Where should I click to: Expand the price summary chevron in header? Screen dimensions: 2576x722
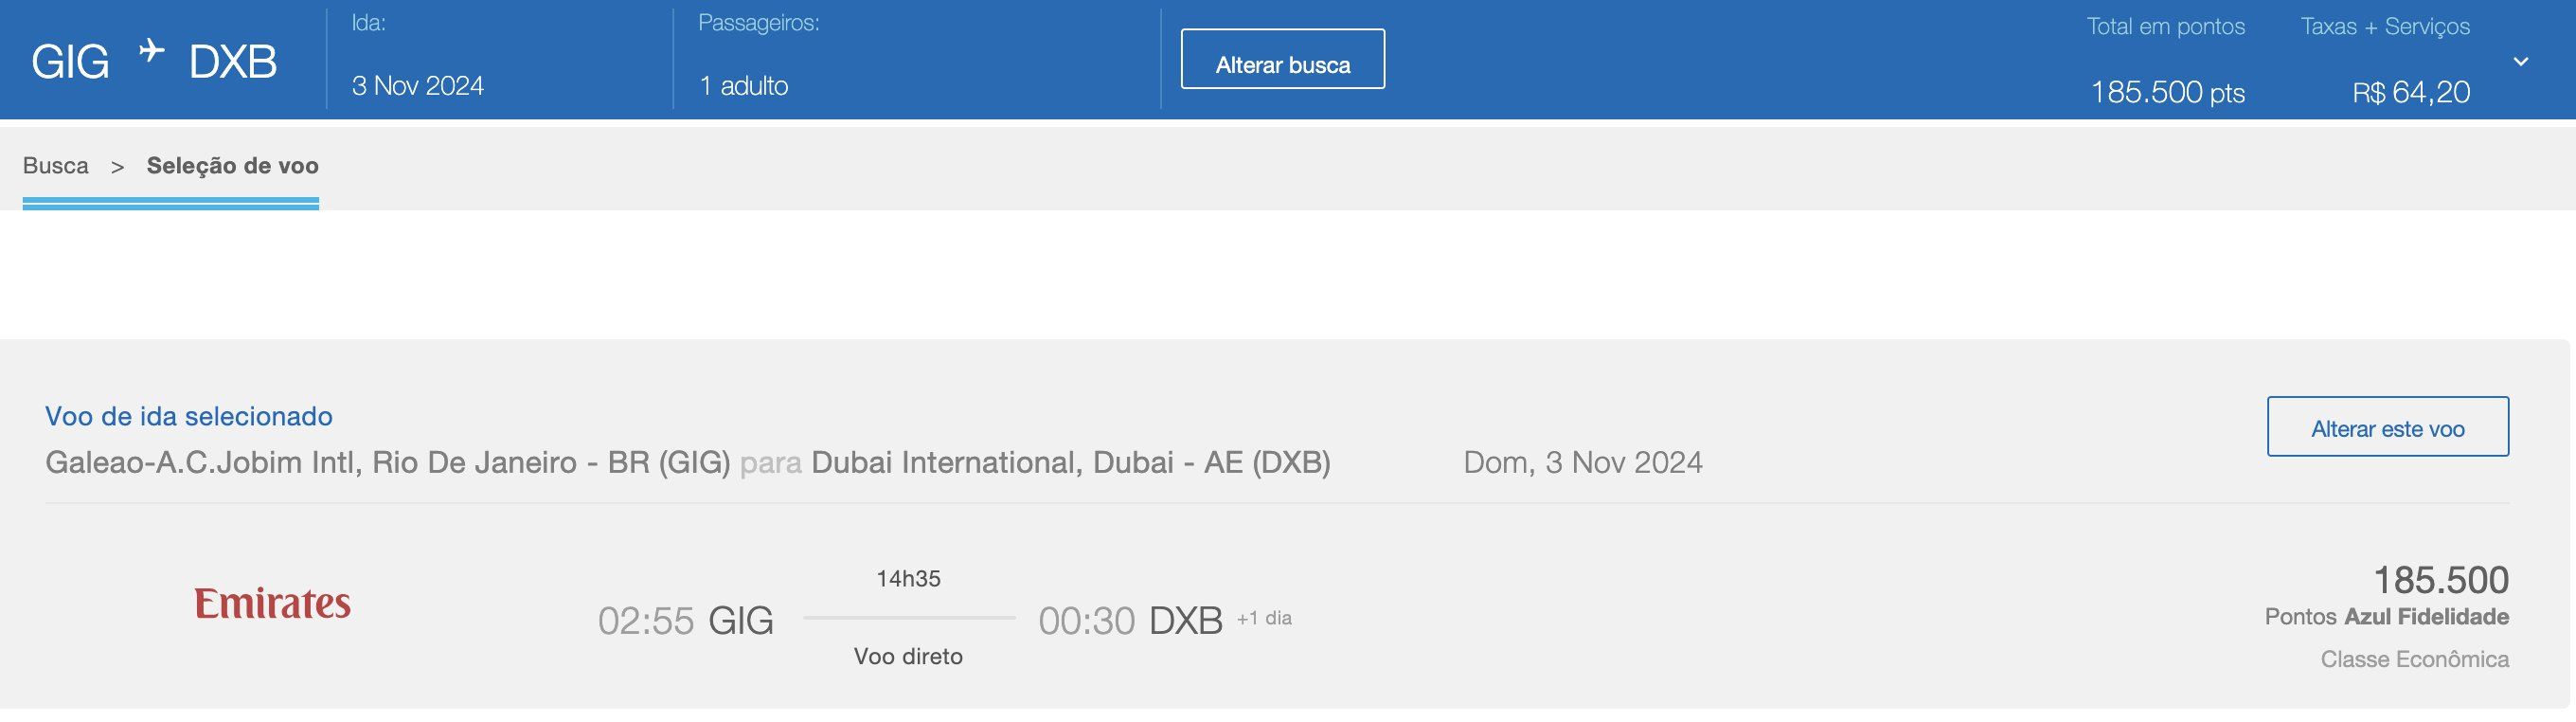click(x=2521, y=62)
